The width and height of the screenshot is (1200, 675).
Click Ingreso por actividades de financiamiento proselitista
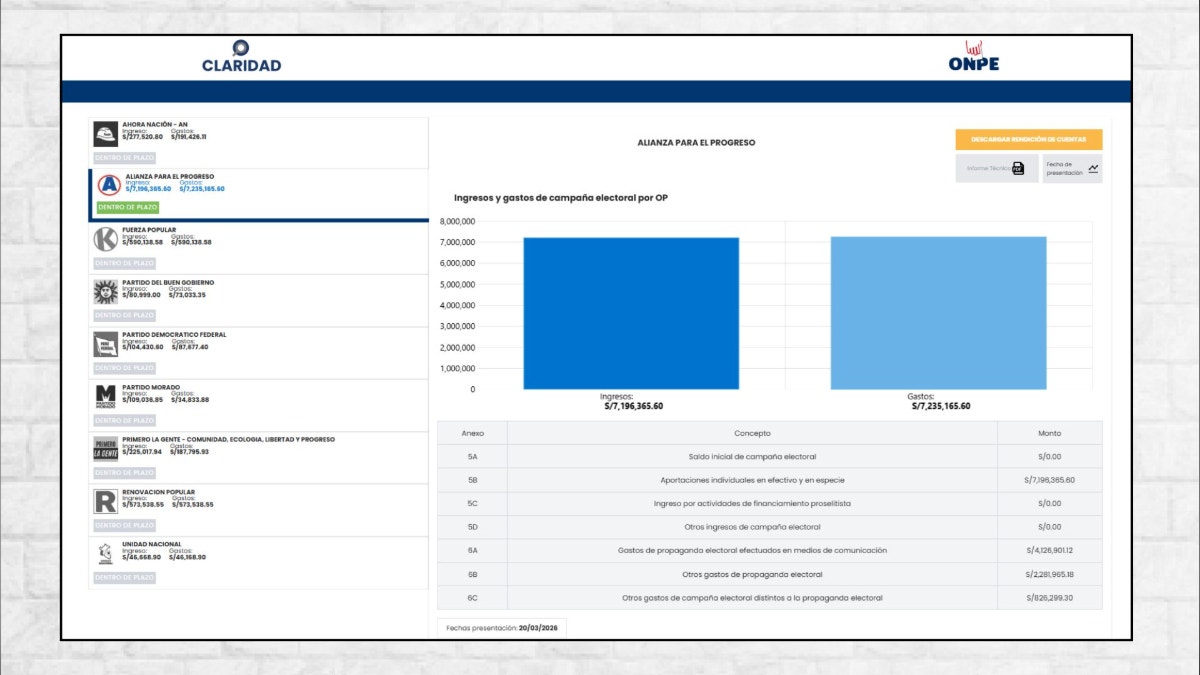[x=752, y=503]
